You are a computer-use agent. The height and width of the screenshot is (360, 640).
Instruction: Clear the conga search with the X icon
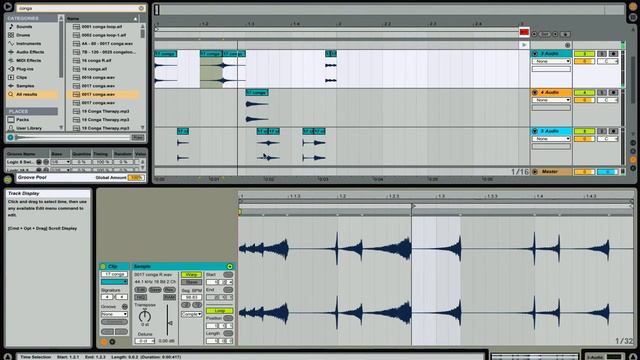click(141, 8)
